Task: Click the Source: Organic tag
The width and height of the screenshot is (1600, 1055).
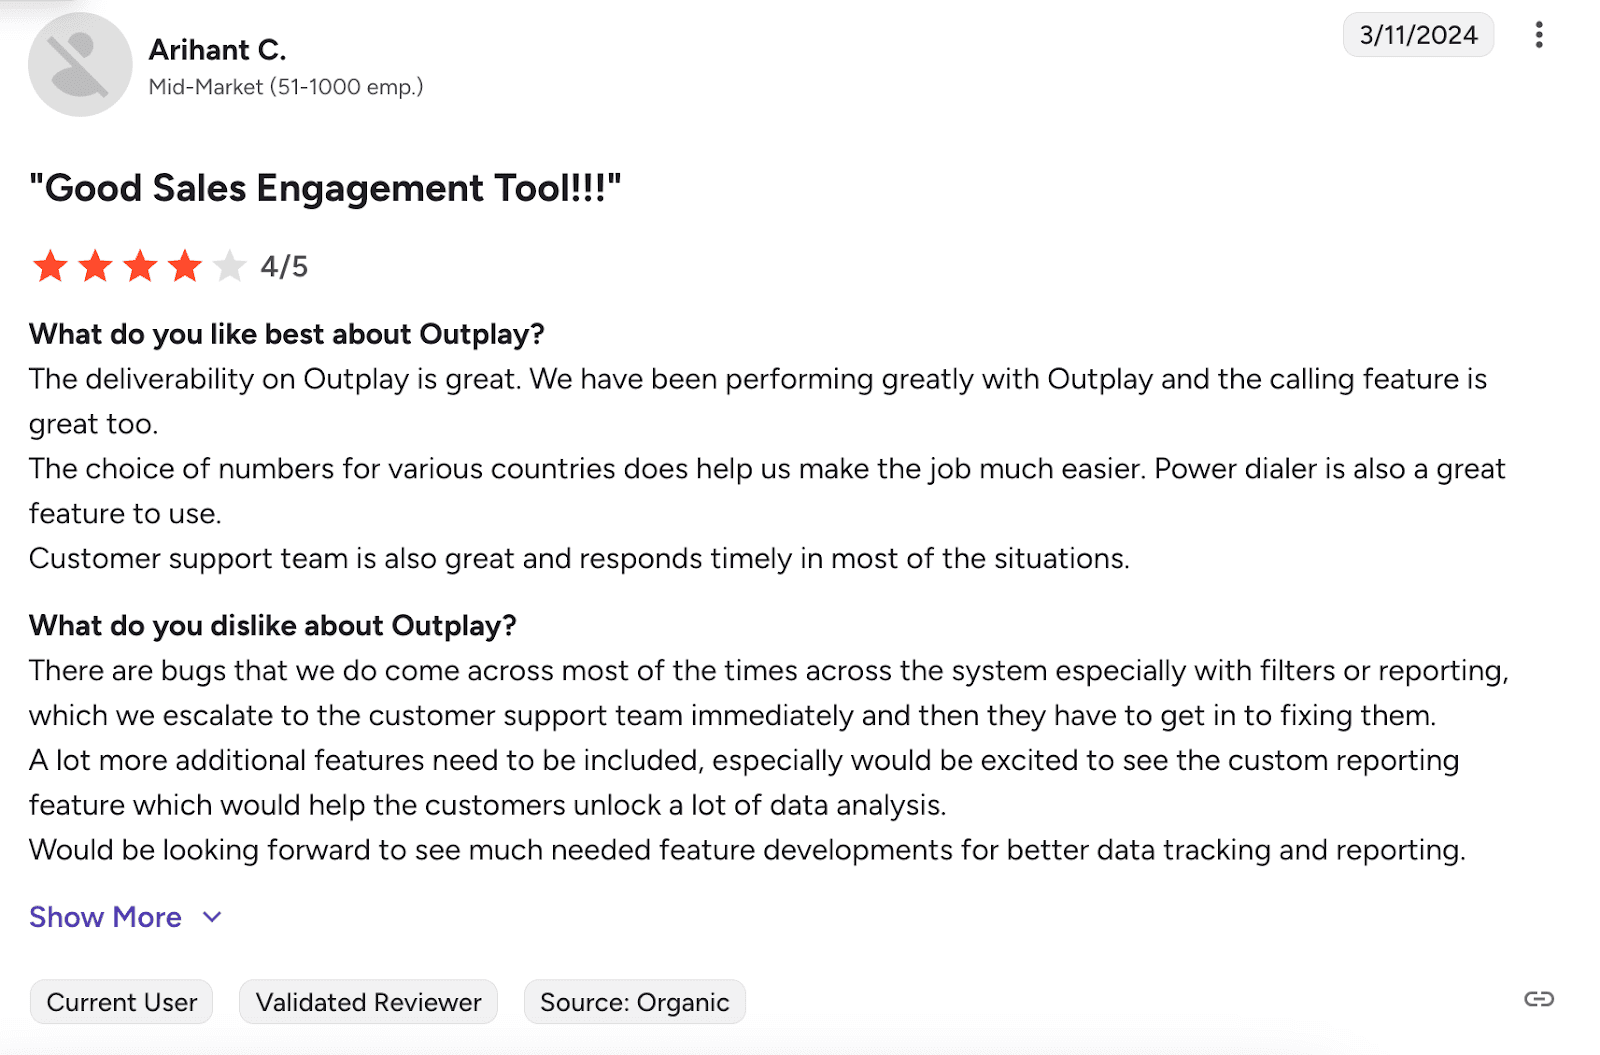Action: [x=635, y=1002]
